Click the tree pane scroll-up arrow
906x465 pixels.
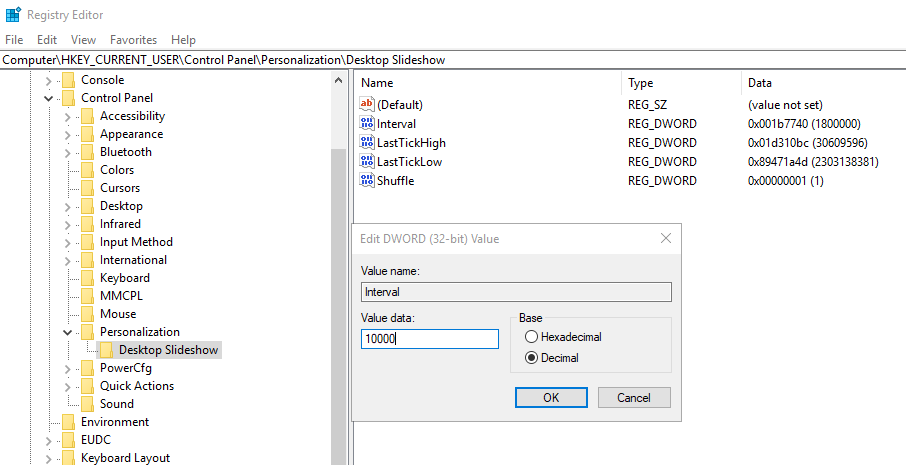click(339, 81)
